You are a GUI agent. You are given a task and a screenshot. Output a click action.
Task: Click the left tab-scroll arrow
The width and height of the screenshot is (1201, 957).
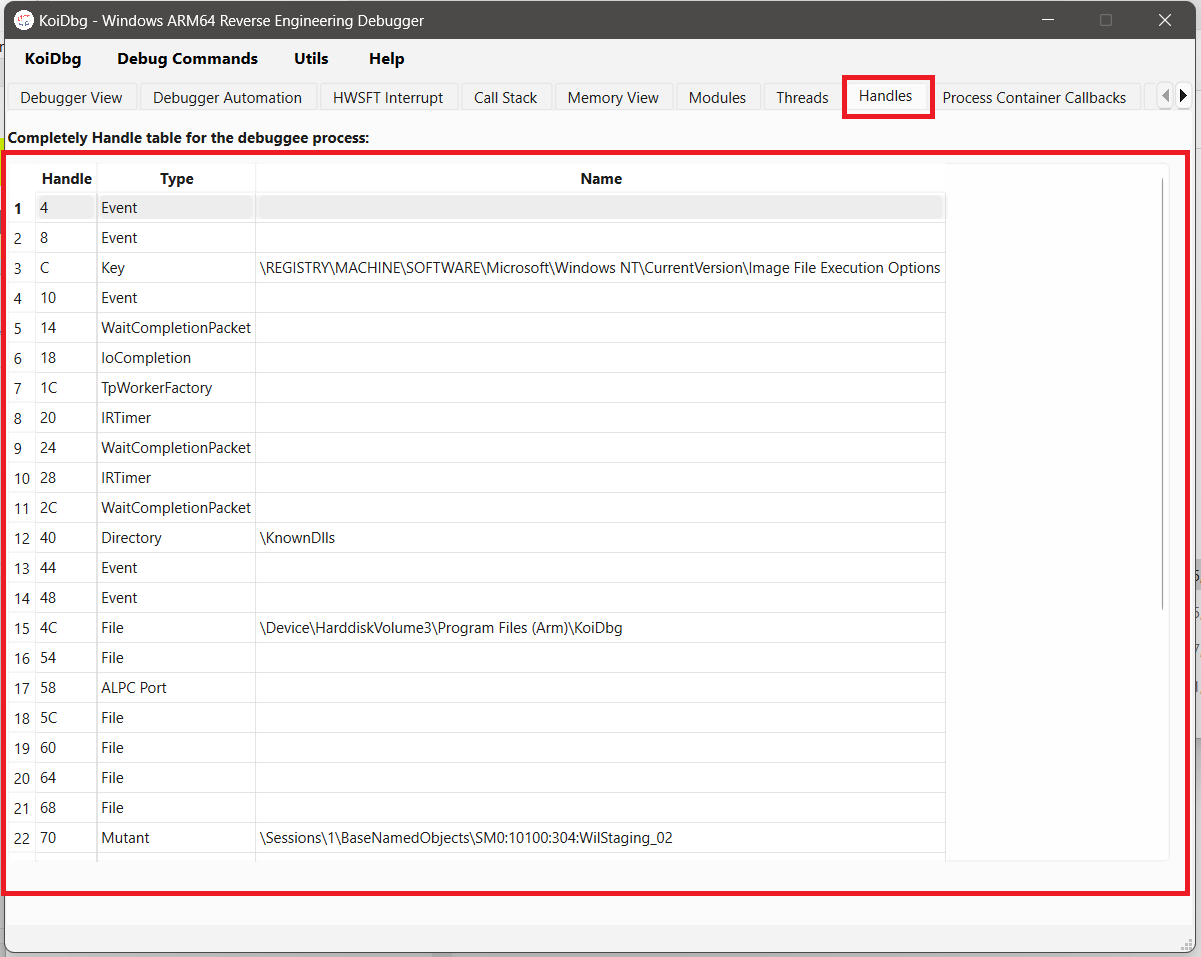[1165, 97]
